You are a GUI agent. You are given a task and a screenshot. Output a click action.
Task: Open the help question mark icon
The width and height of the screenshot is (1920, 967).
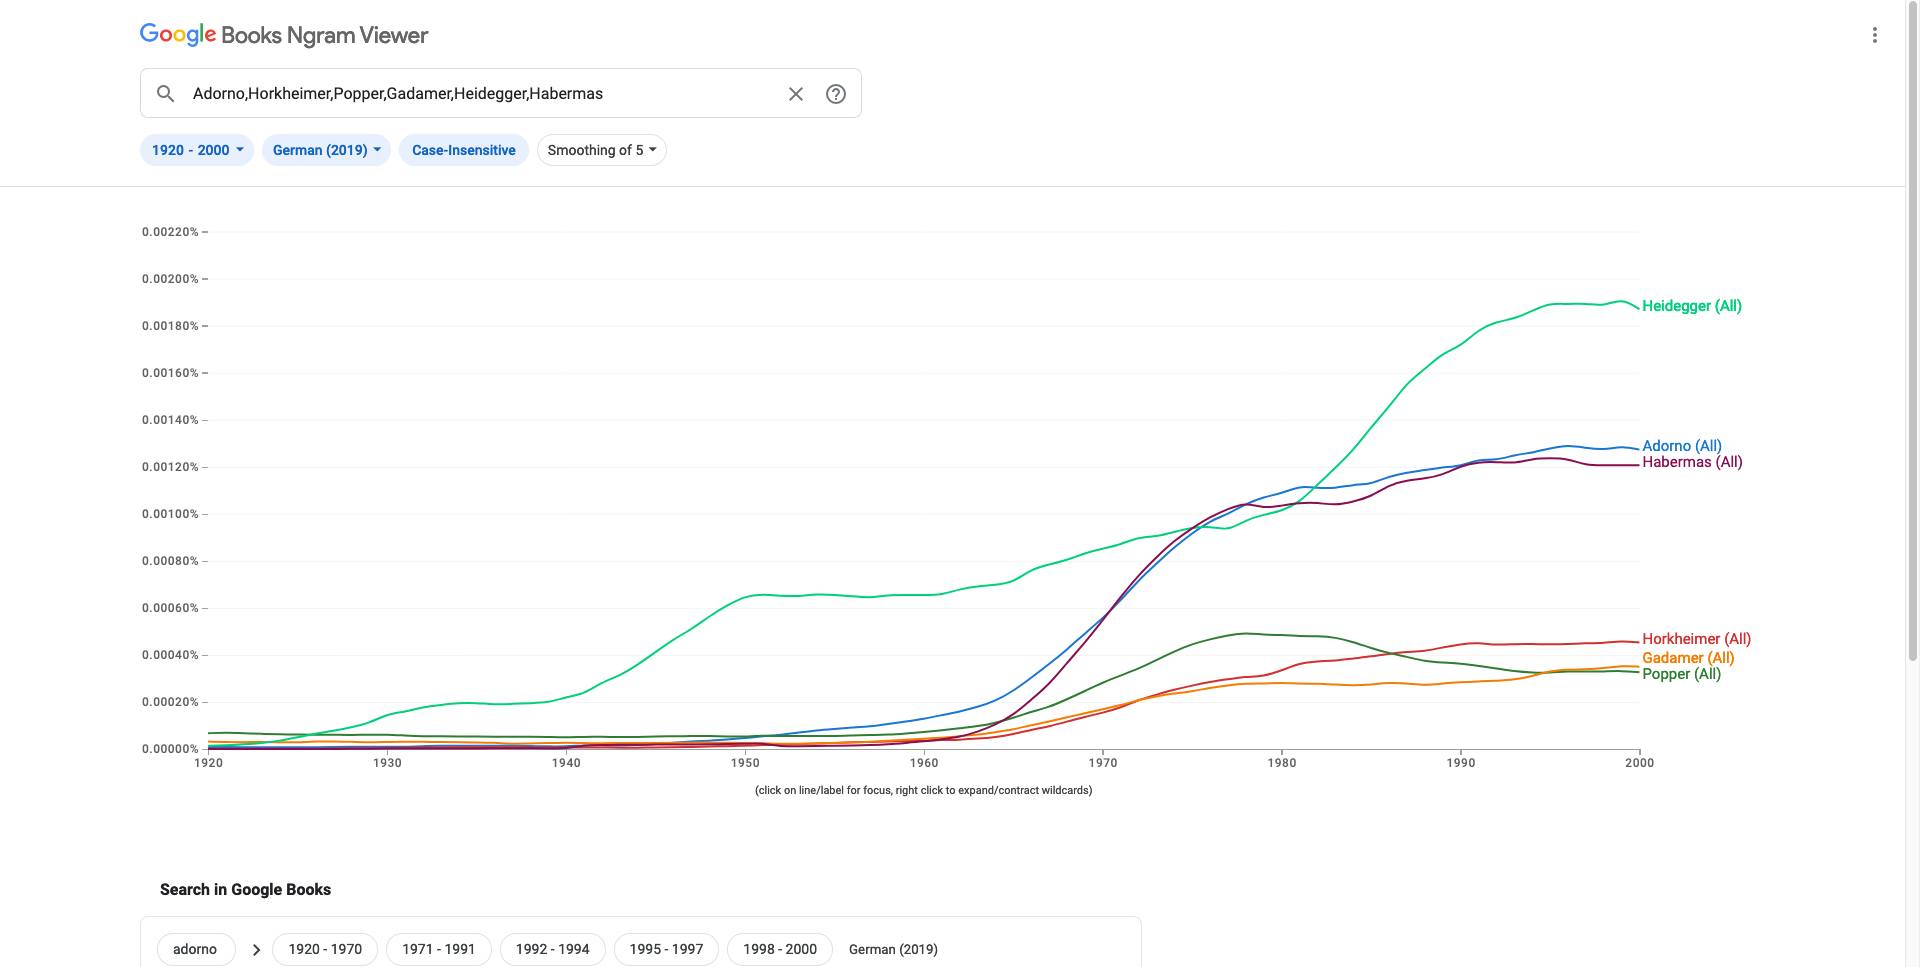click(836, 93)
